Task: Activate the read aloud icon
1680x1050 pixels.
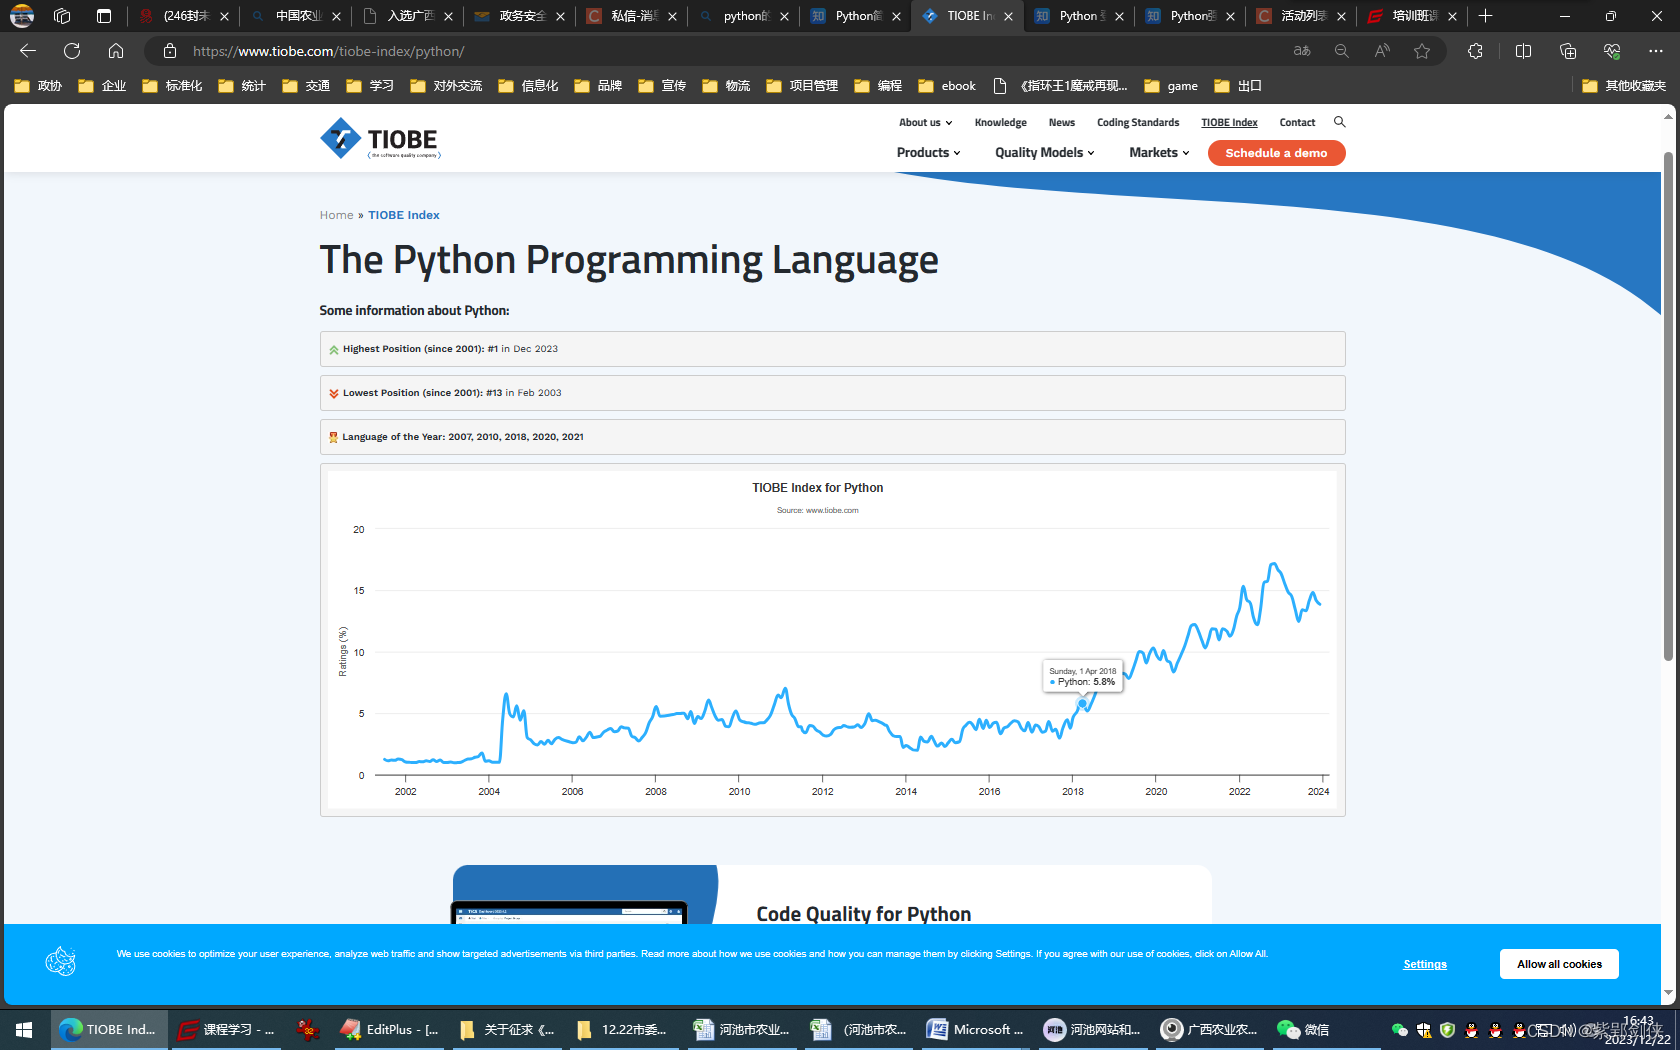Action: pyautogui.click(x=1382, y=51)
